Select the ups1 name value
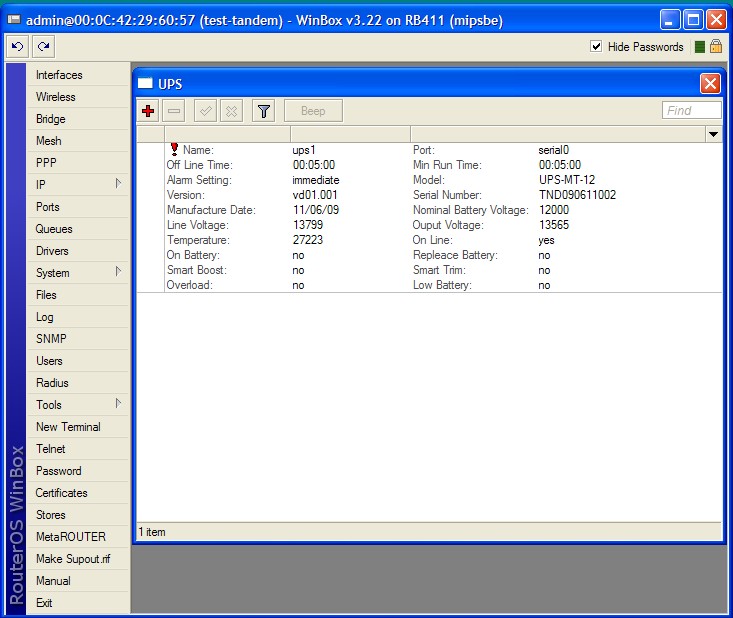Viewport: 733px width, 618px height. tap(304, 150)
